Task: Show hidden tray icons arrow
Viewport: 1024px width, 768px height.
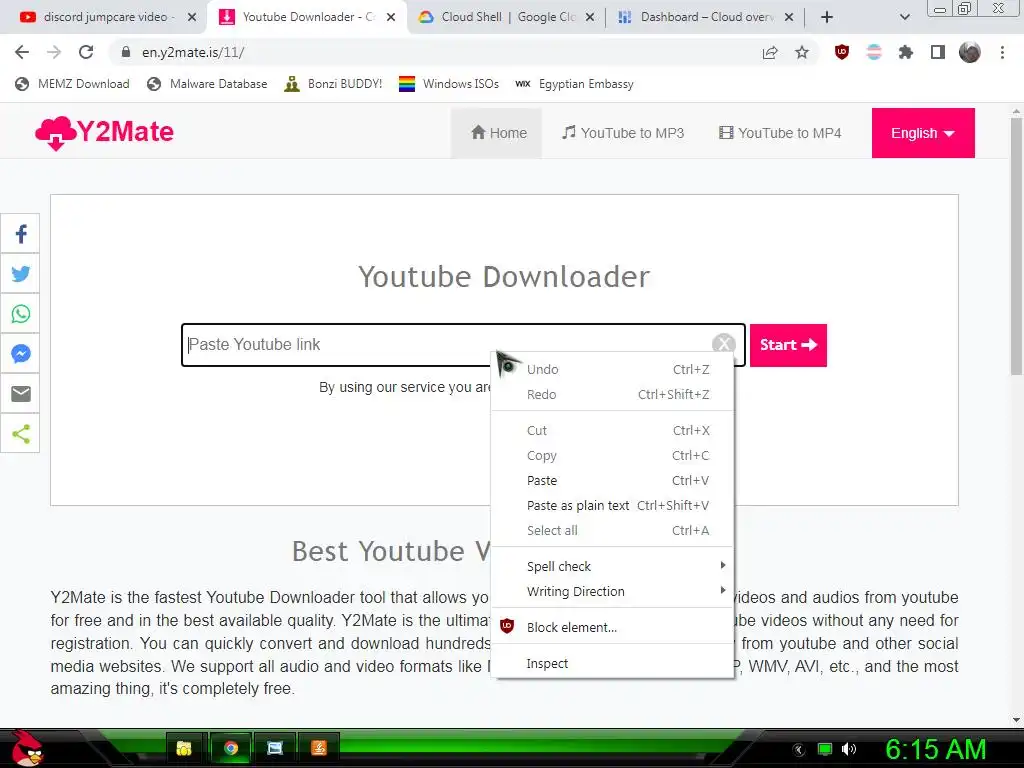Action: point(798,750)
